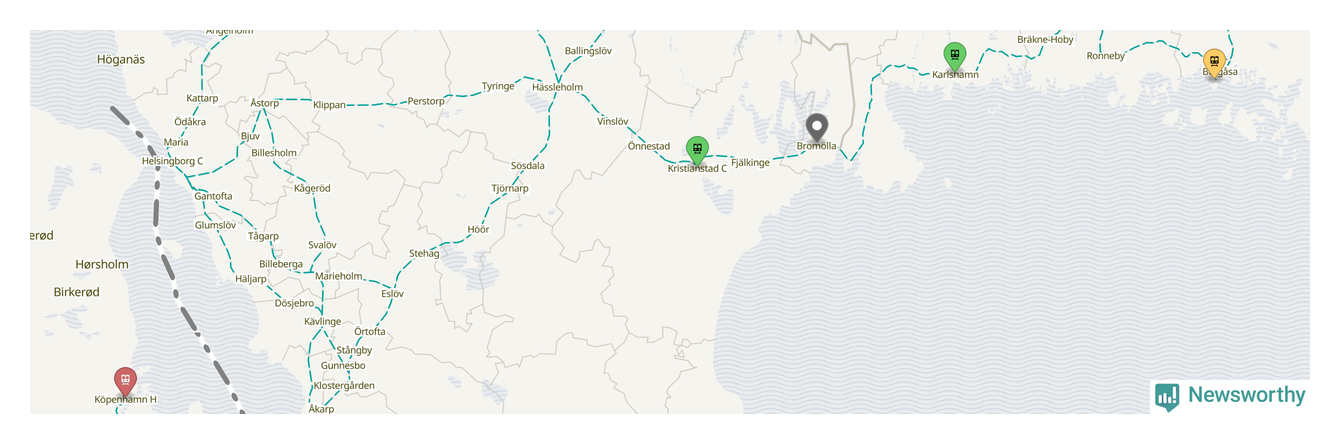Click the Helsingborg C station label
The image size is (1340, 444).
[172, 161]
